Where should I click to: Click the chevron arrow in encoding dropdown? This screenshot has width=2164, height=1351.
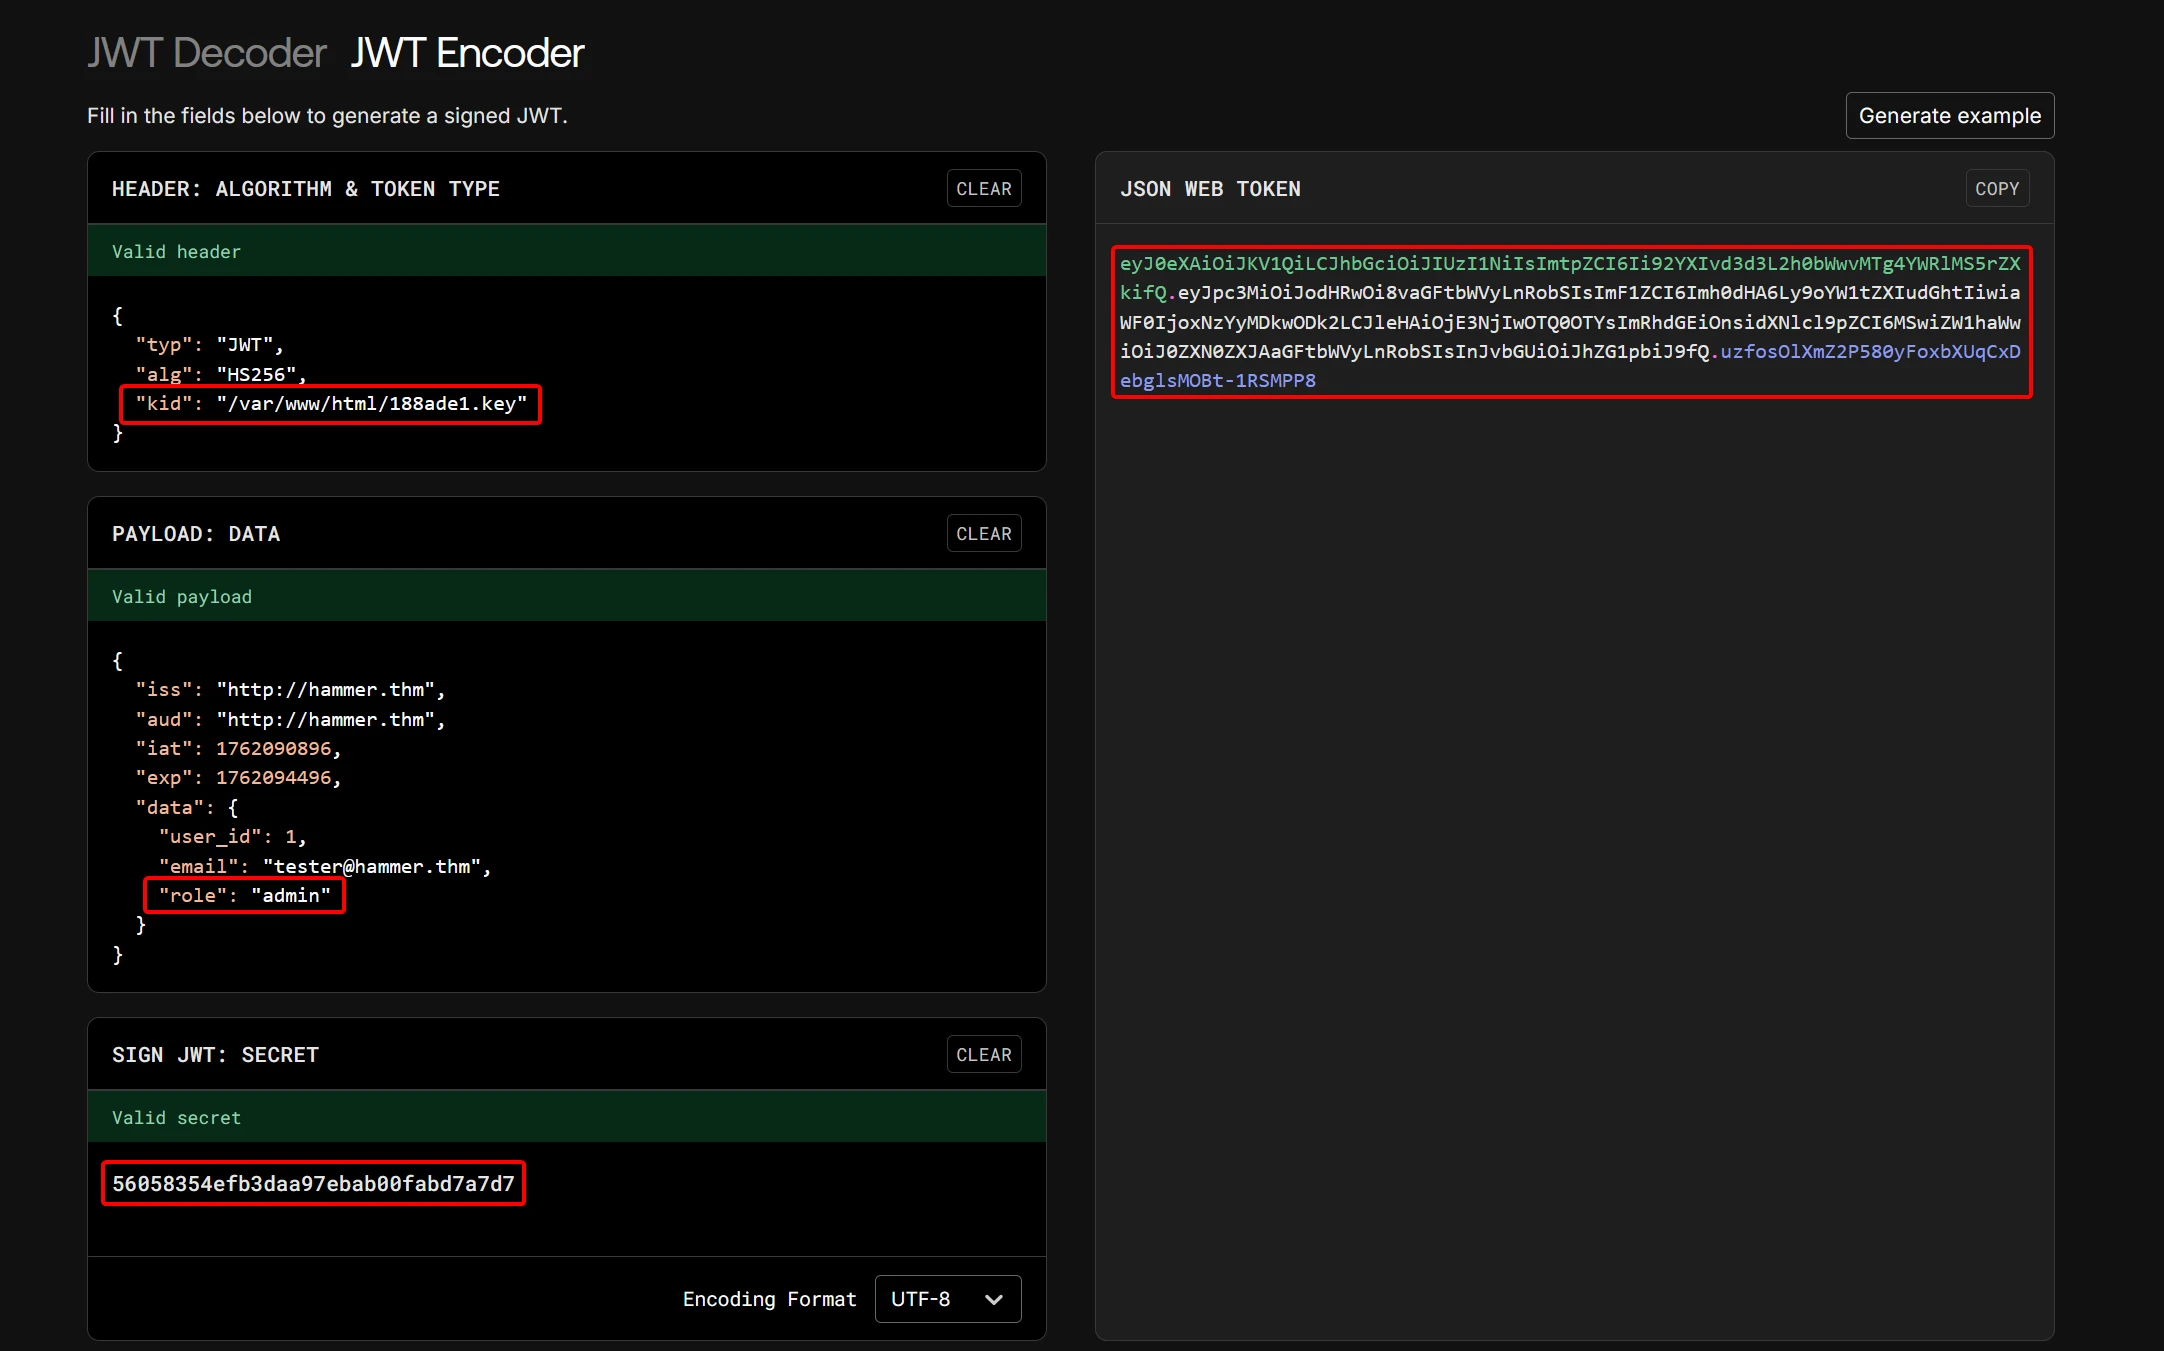point(994,1299)
